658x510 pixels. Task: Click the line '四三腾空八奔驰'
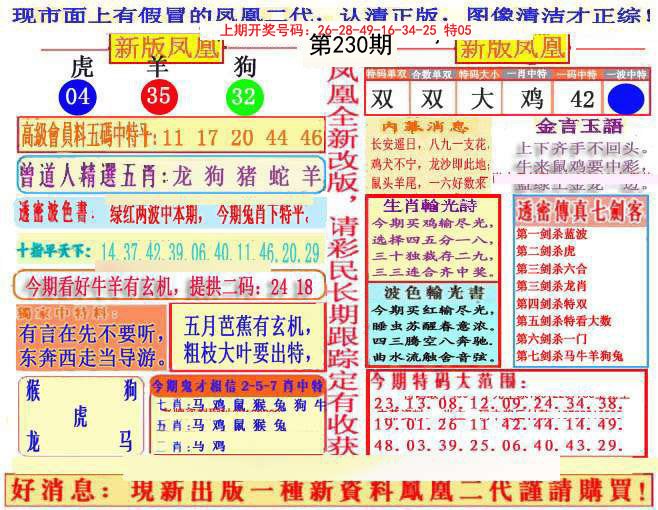pyautogui.click(x=430, y=341)
